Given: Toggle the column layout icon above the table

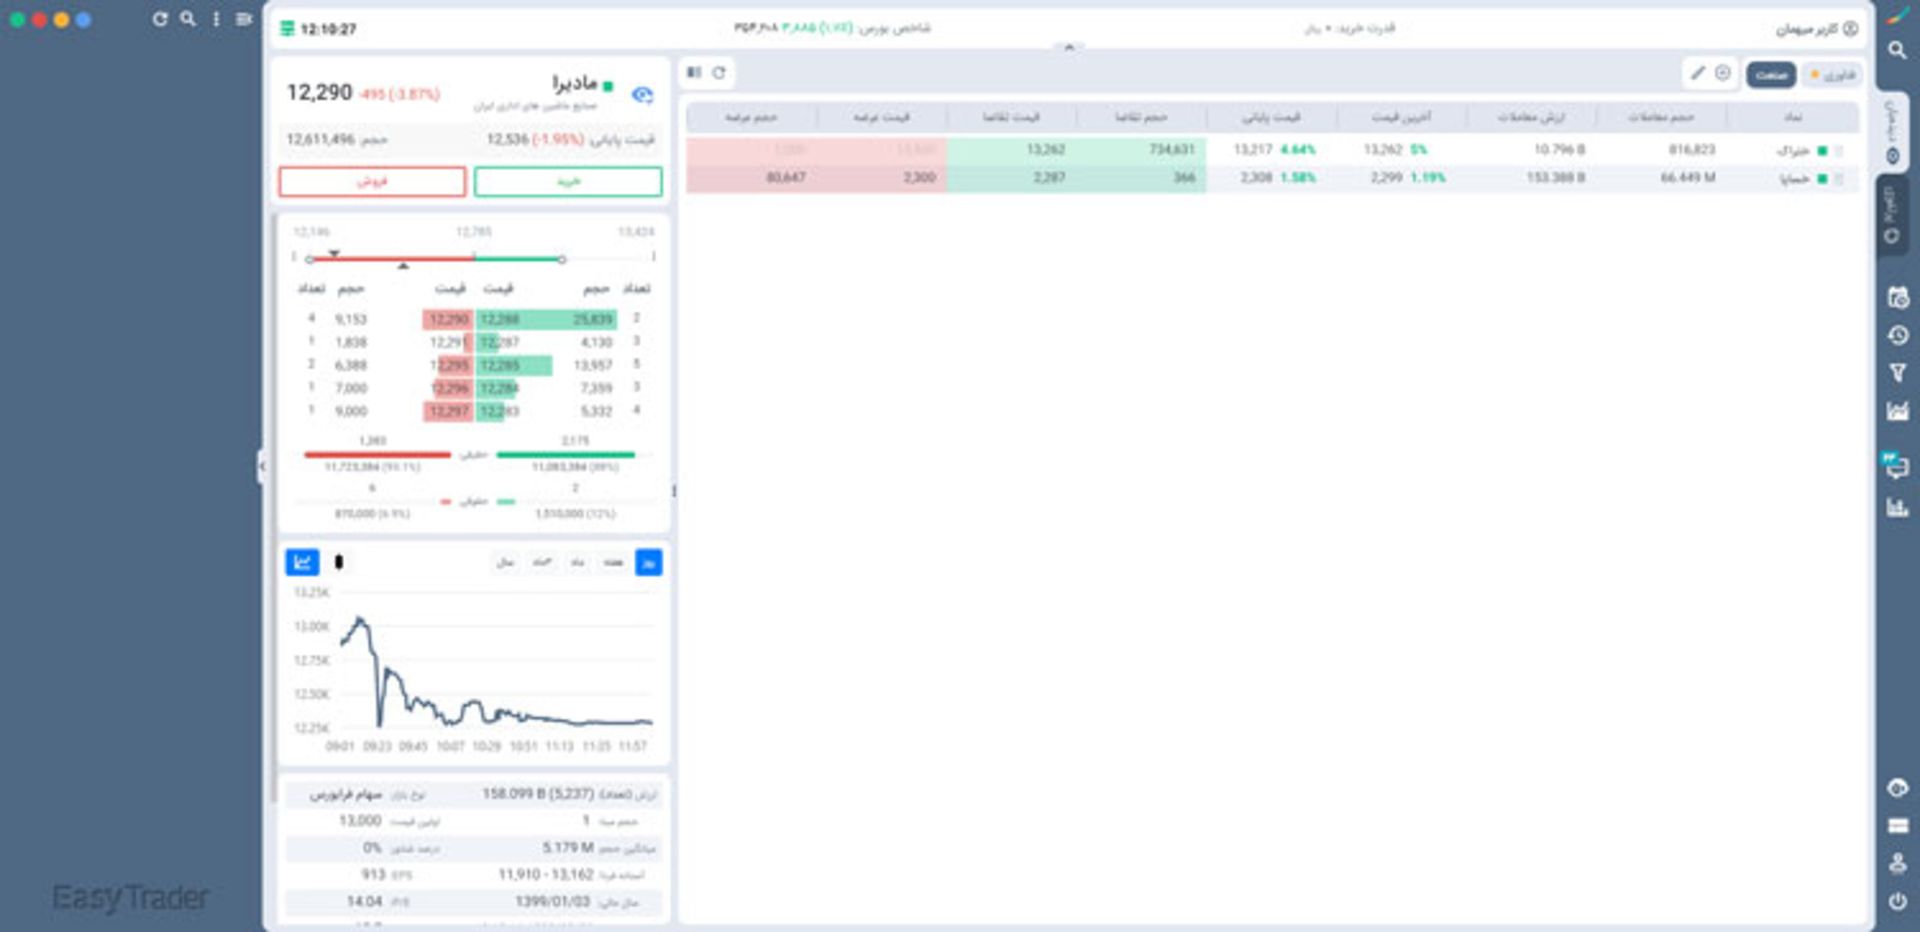Looking at the screenshot, I should (694, 73).
